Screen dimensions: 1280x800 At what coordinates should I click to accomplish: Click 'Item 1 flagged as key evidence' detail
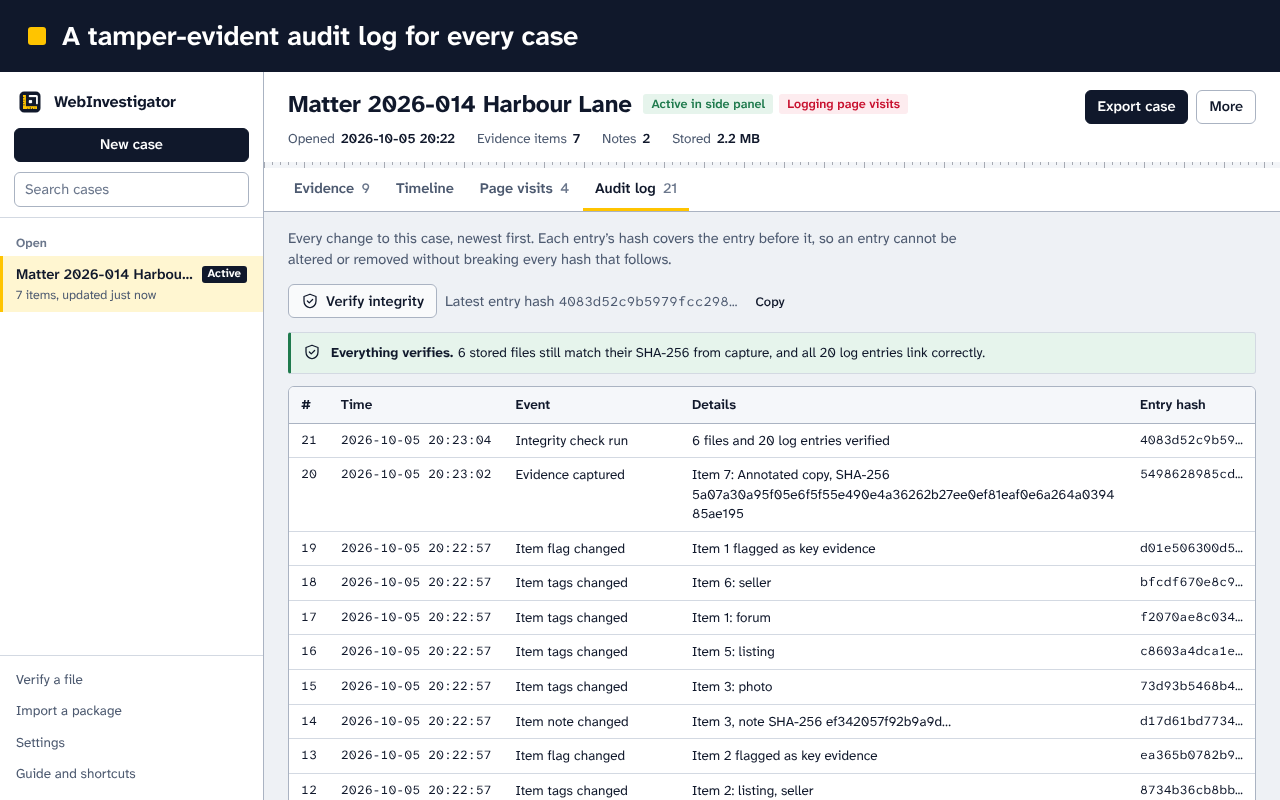[x=784, y=549]
